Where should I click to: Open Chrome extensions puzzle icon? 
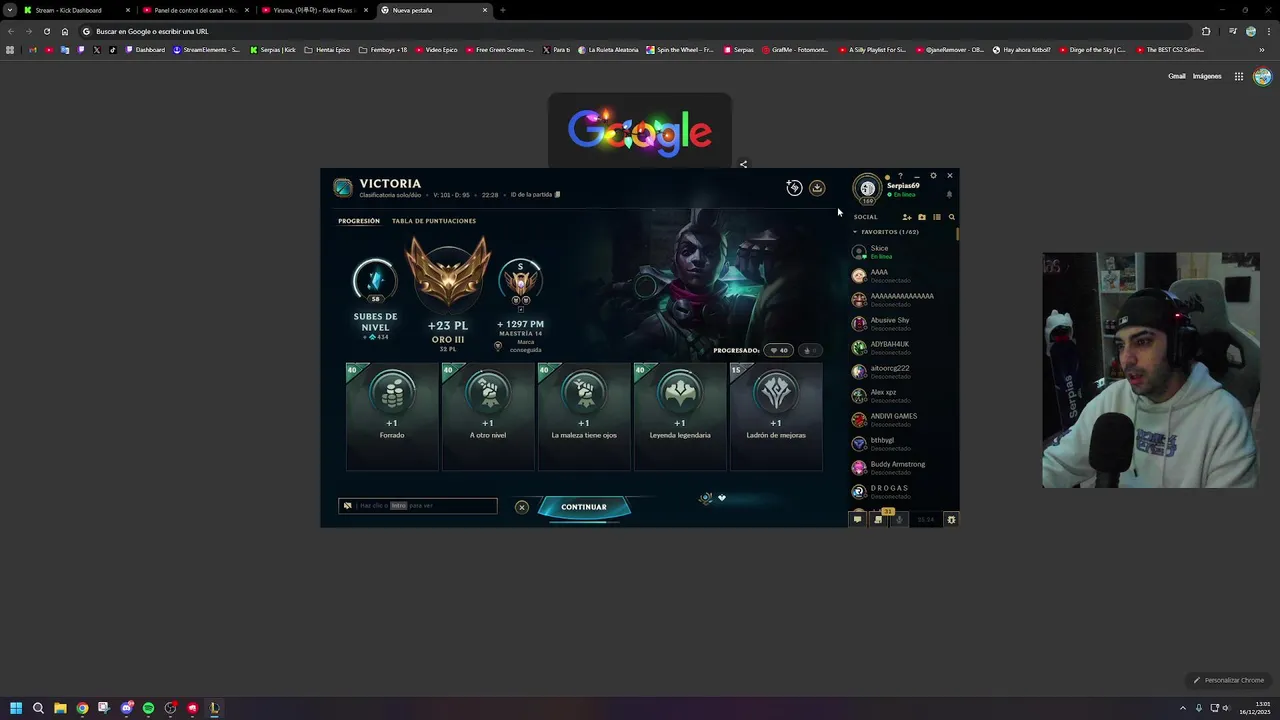click(1206, 31)
